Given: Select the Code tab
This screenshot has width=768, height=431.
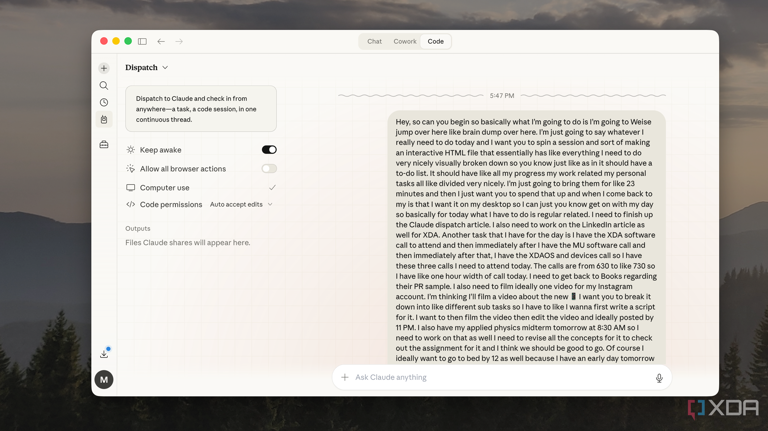Looking at the screenshot, I should [435, 42].
